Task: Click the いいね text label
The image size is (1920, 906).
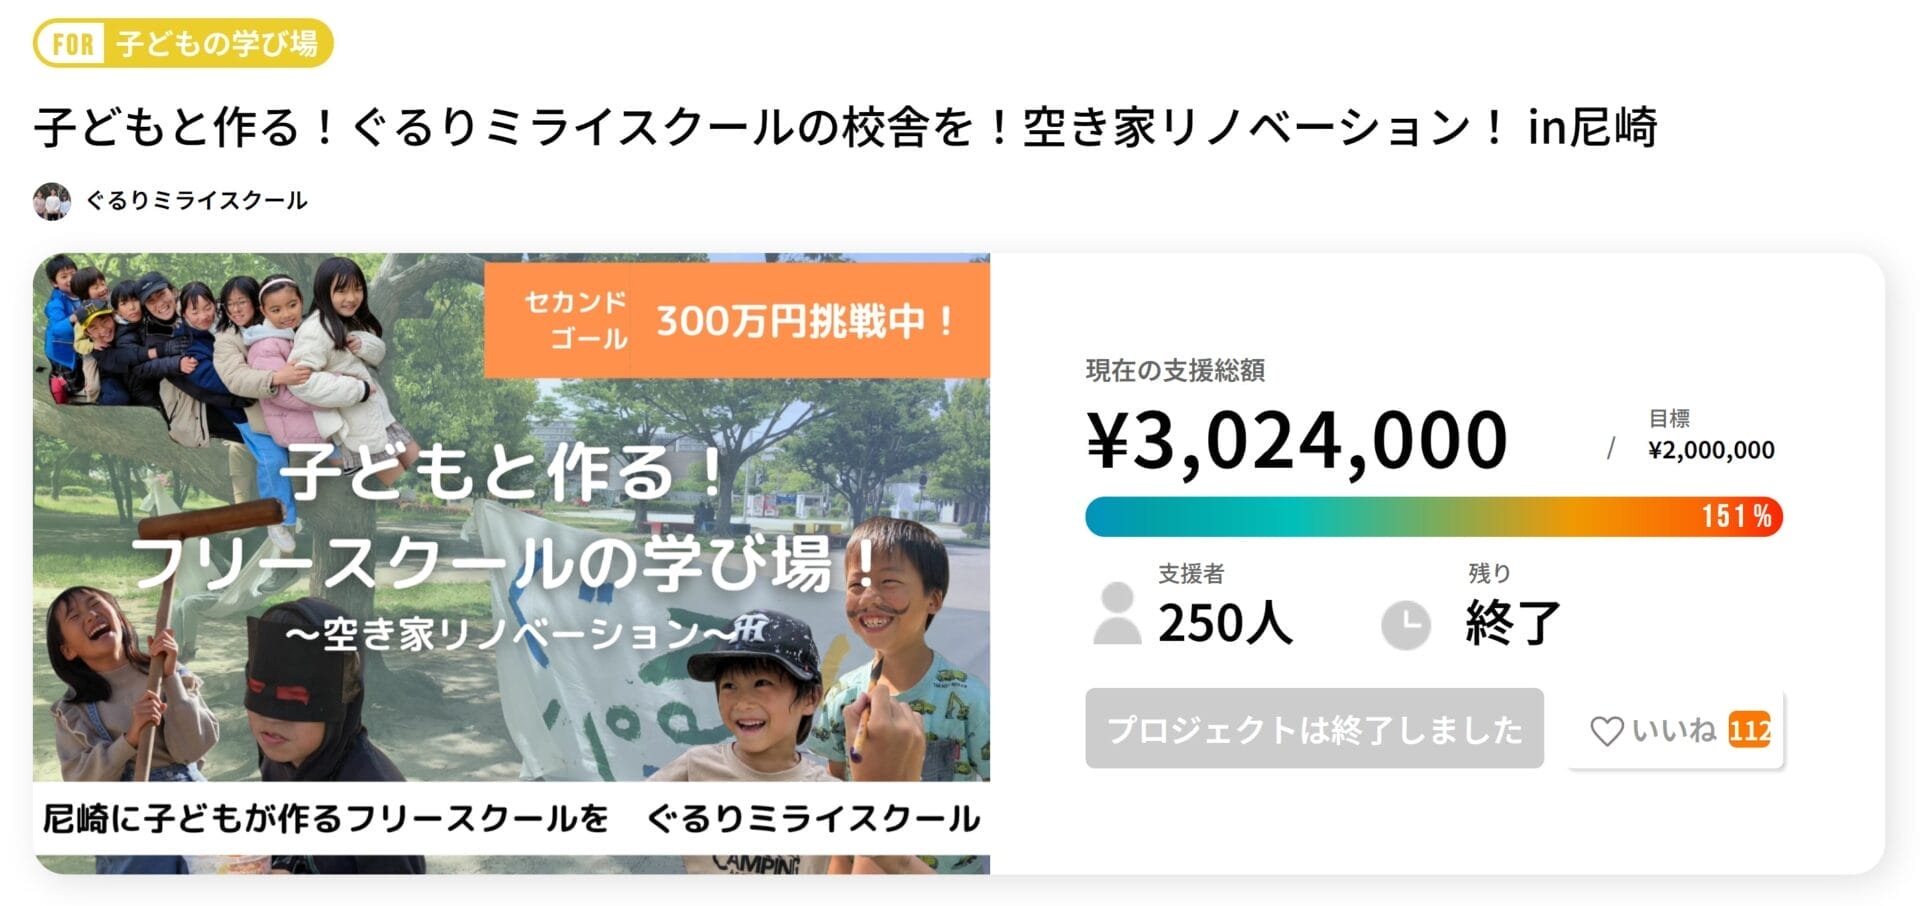Action: (x=1674, y=730)
